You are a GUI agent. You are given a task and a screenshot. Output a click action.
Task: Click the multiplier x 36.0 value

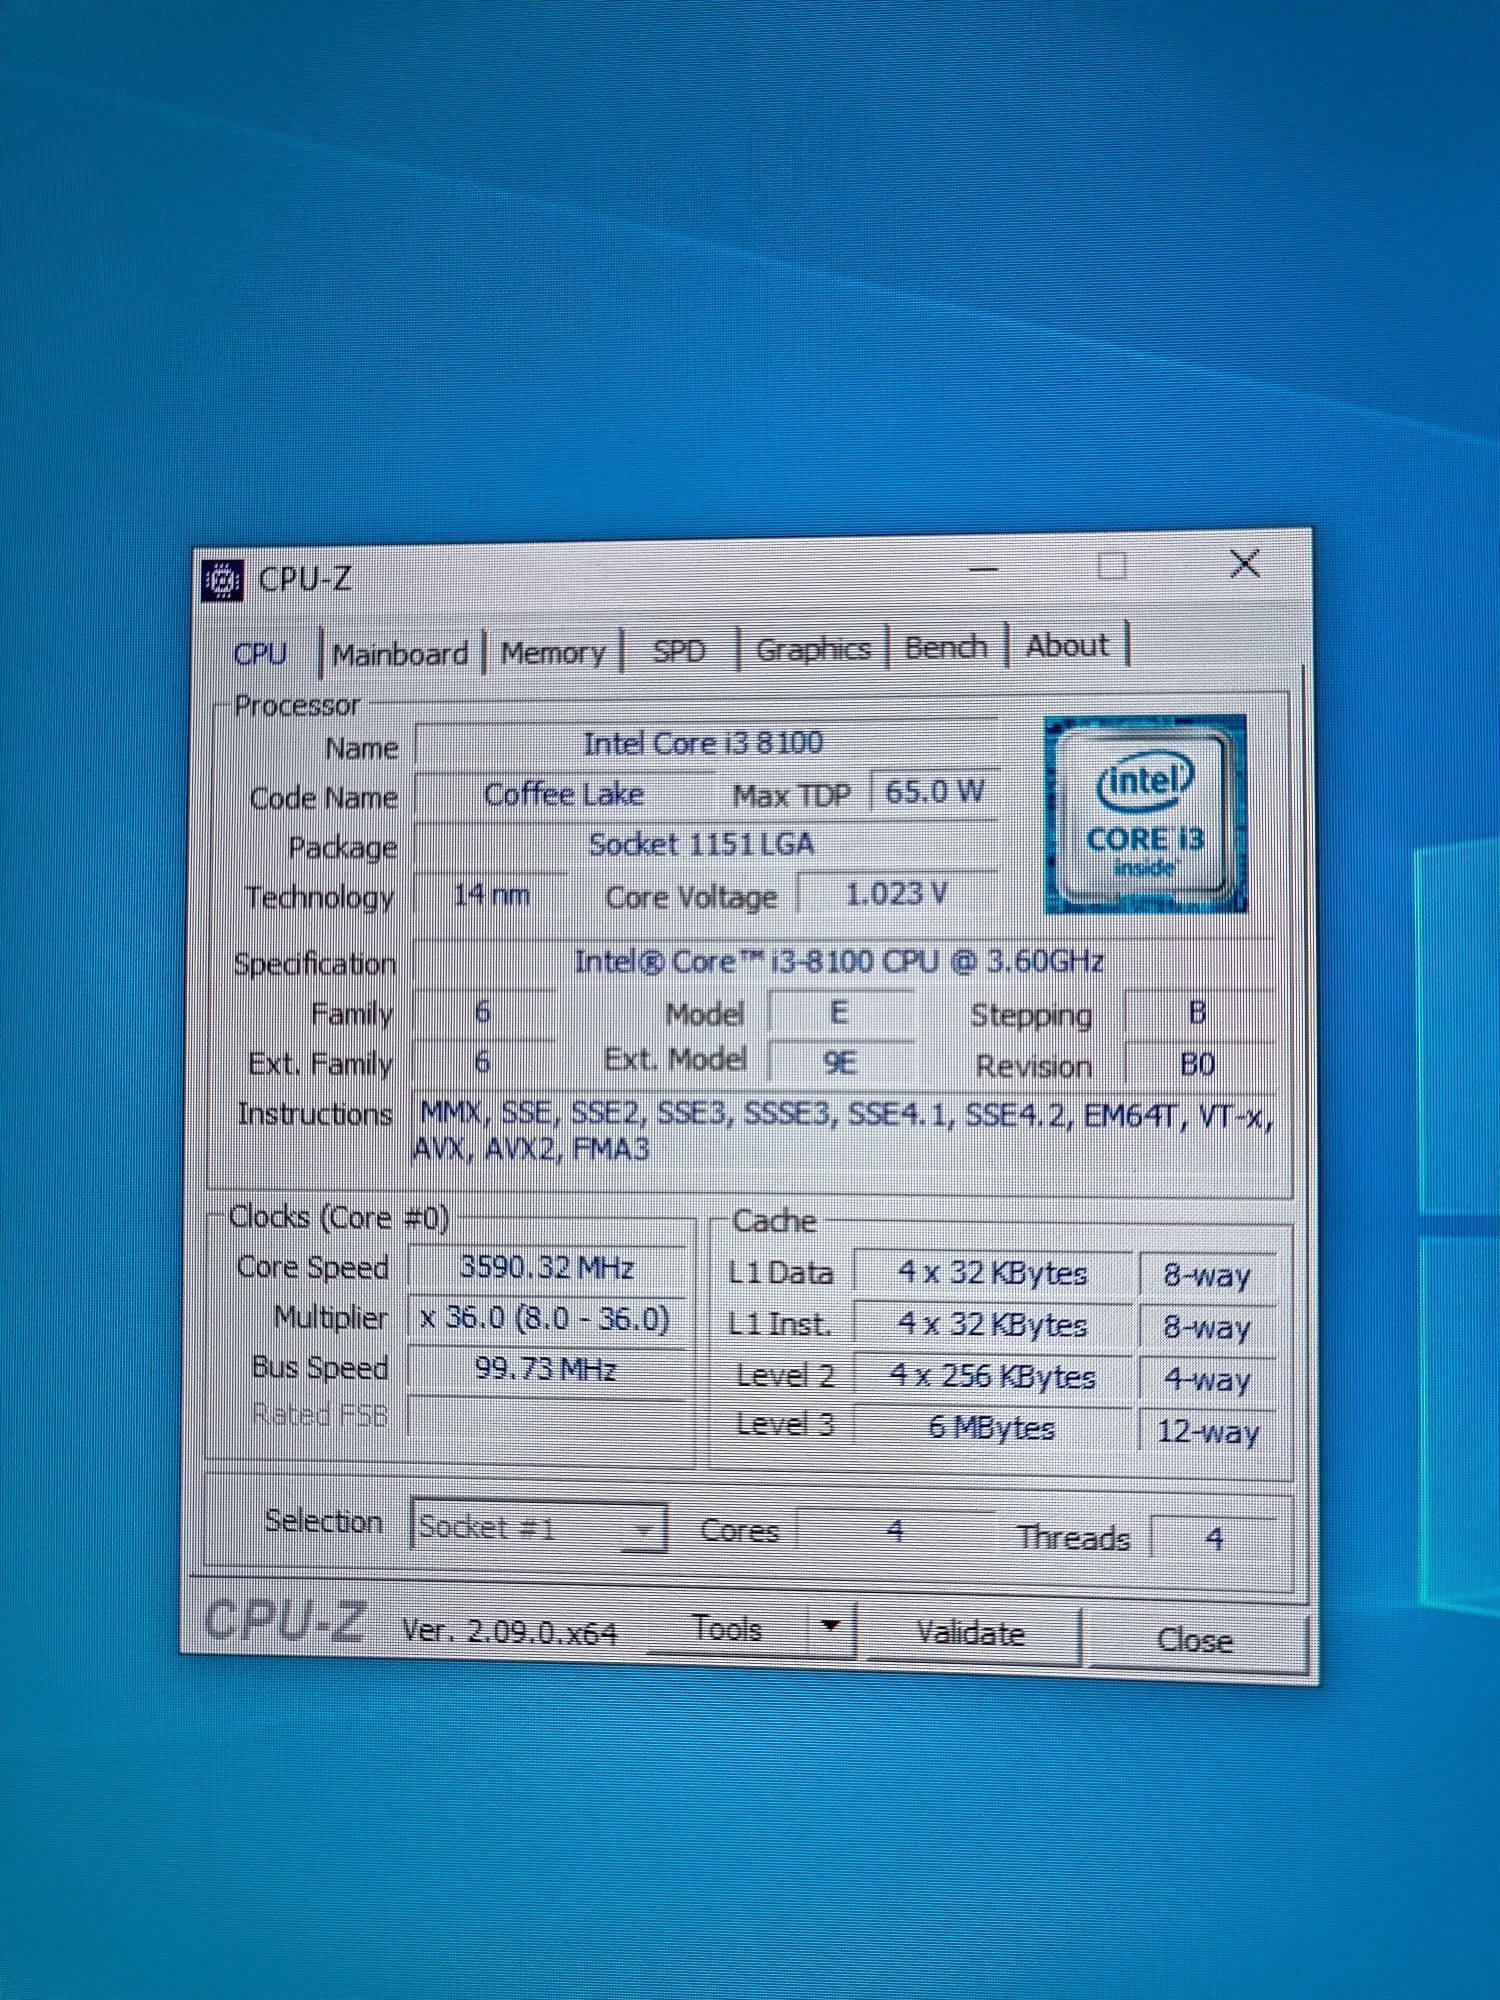click(546, 1319)
